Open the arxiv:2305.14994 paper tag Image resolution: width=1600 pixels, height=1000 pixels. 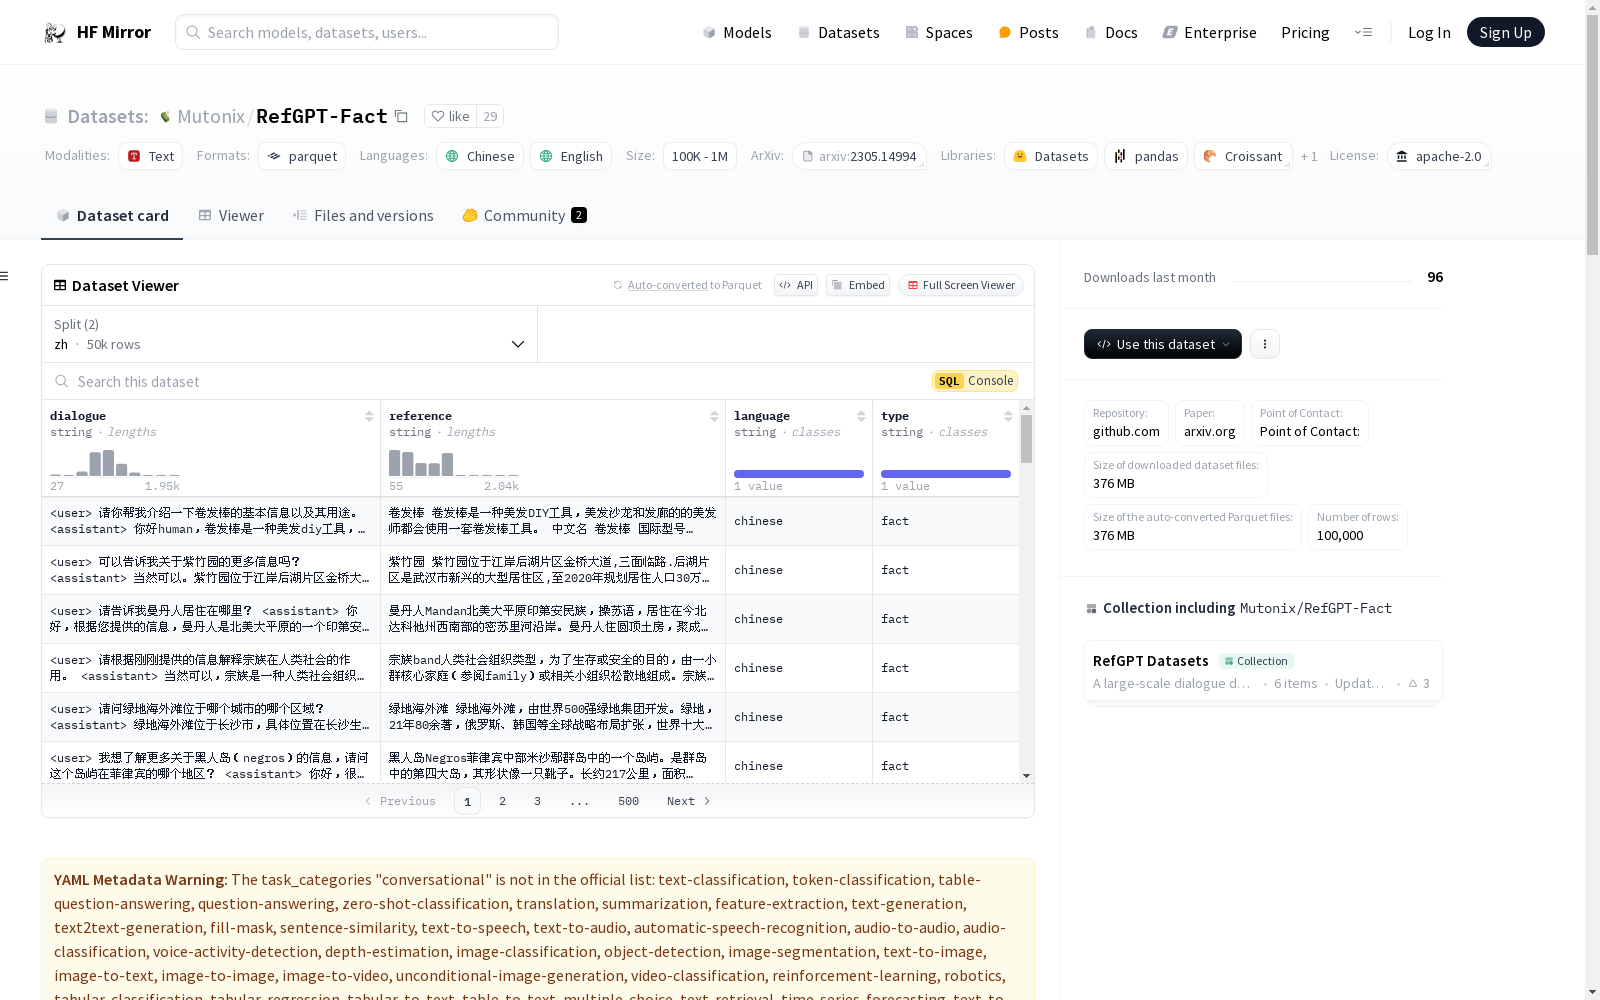pyautogui.click(x=859, y=156)
